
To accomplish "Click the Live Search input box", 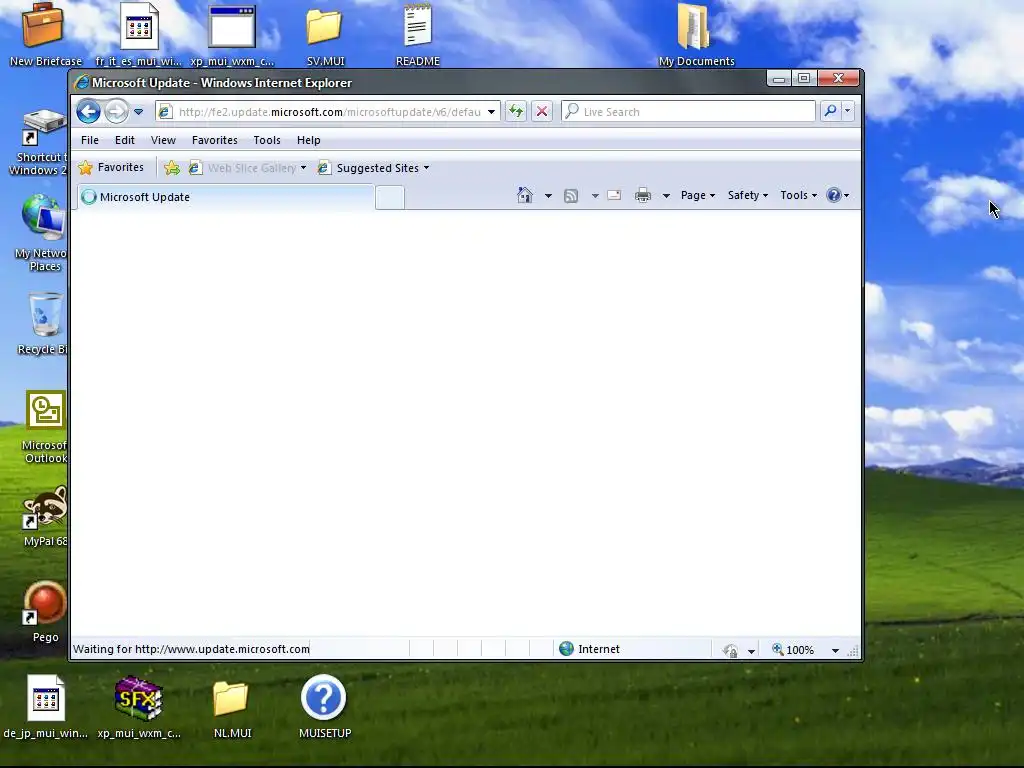I will pos(688,112).
